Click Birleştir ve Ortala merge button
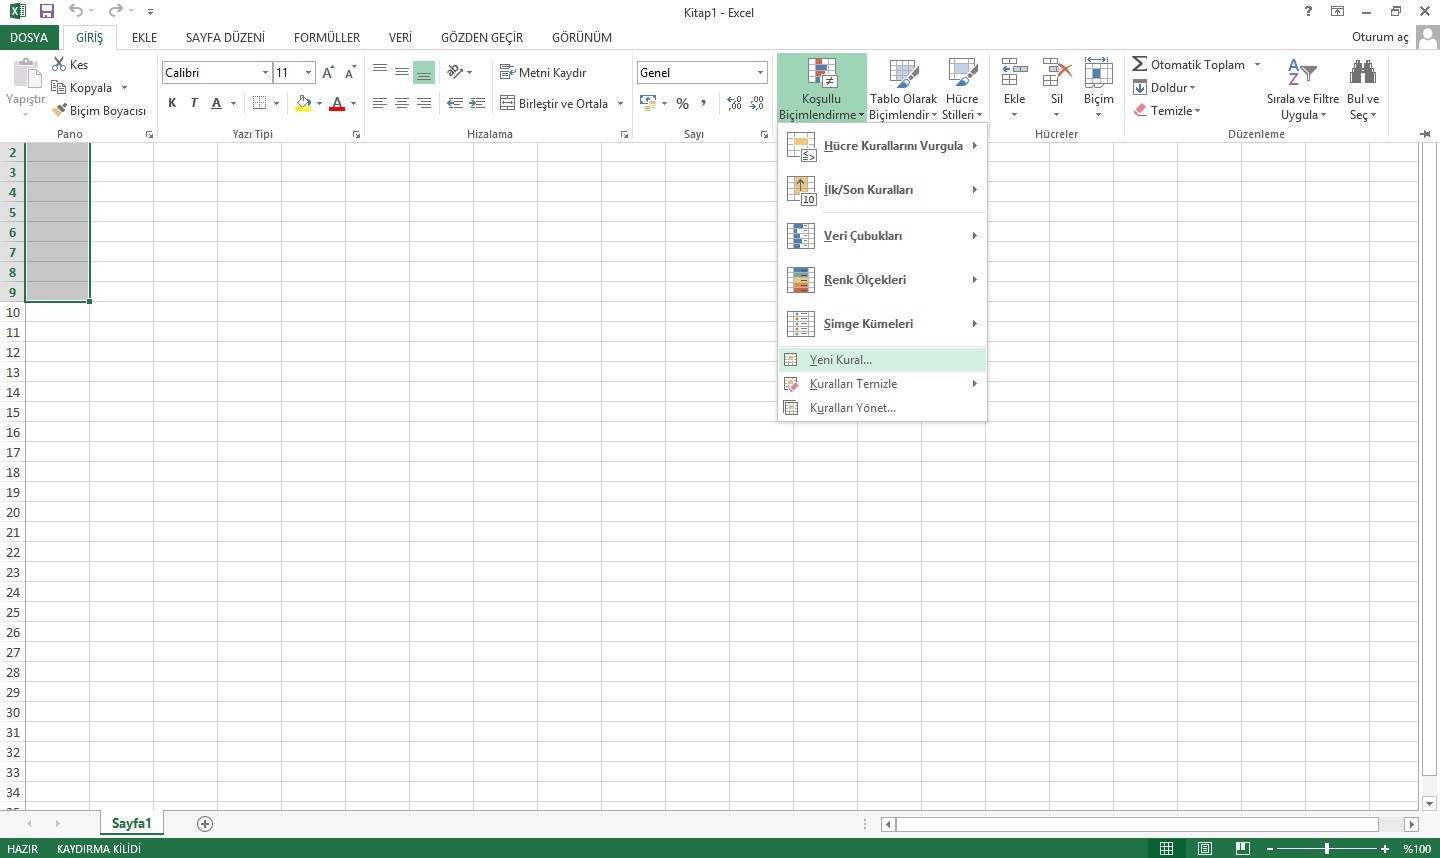Image resolution: width=1440 pixels, height=858 pixels. coord(554,103)
